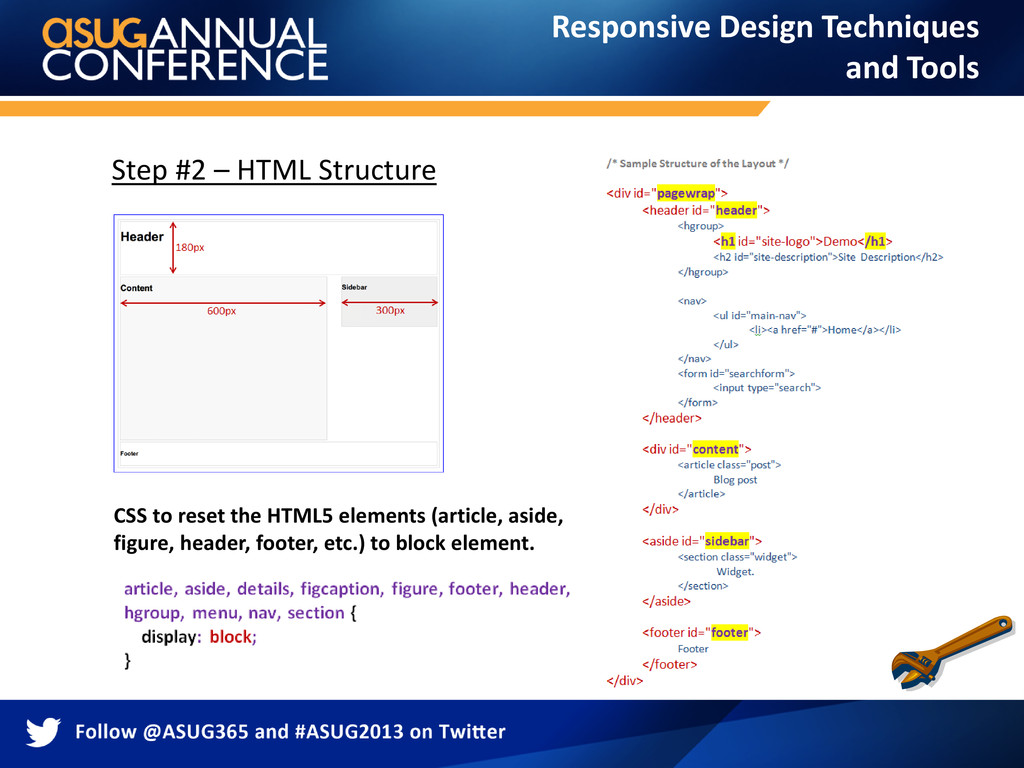Click the ASUG Annual Conference logo
The height and width of the screenshot is (768, 1024).
(x=185, y=49)
